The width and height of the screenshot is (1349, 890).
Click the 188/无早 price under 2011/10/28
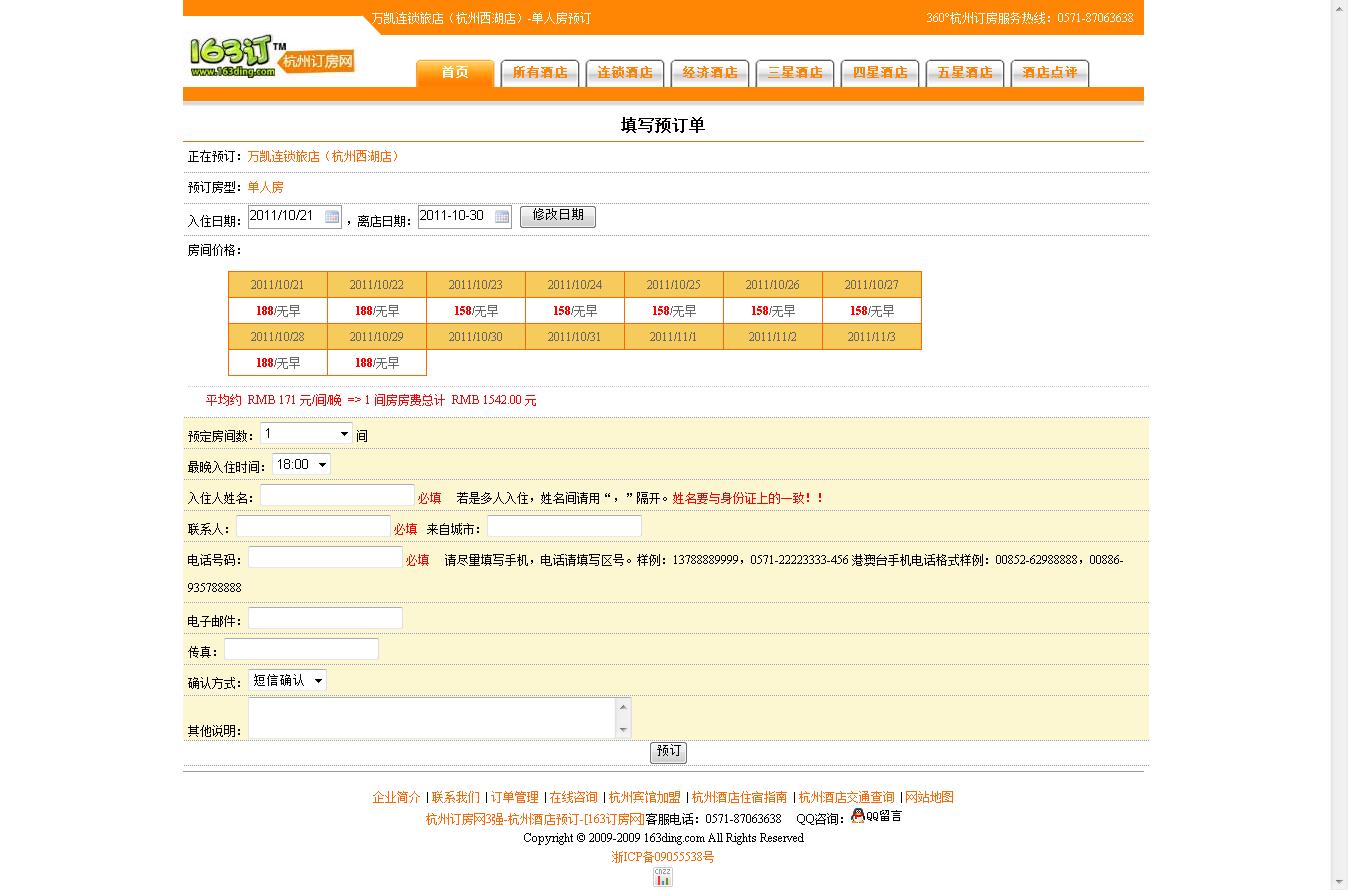tap(277, 363)
